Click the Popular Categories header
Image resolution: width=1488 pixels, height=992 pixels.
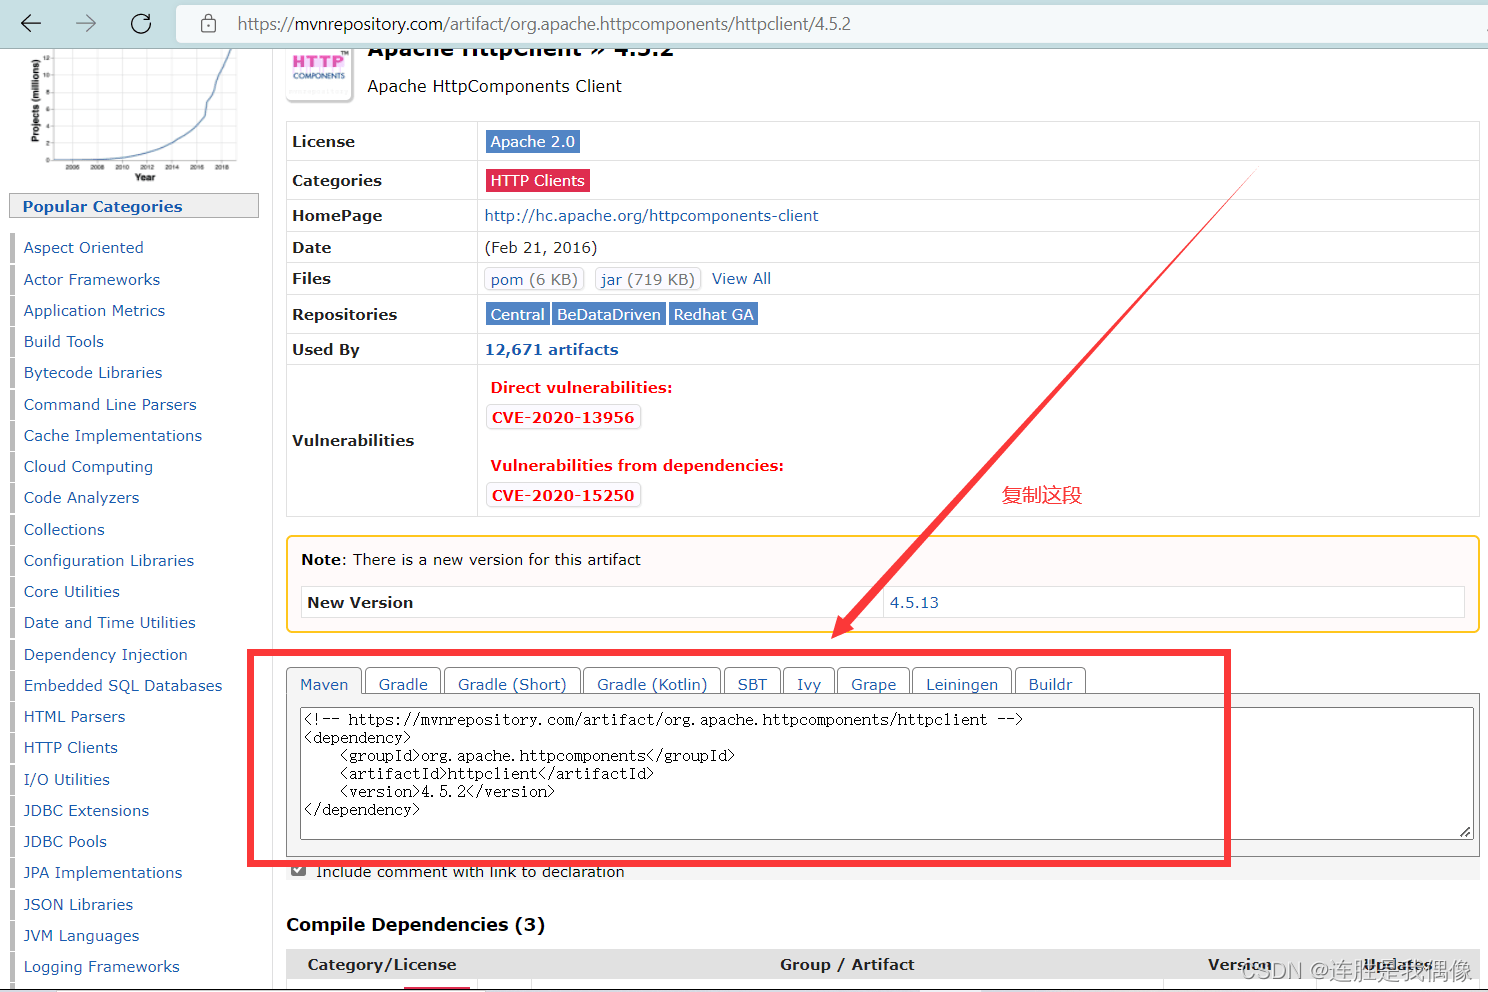[x=134, y=206]
